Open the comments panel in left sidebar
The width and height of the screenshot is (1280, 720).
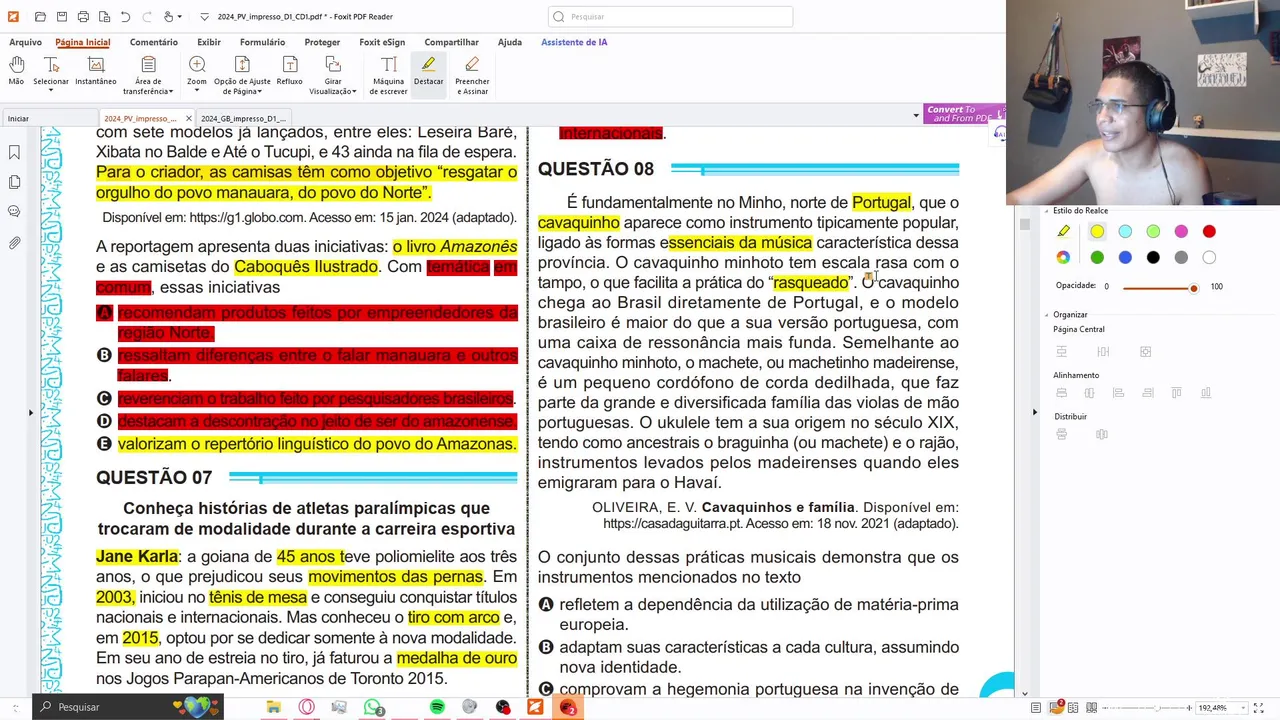pyautogui.click(x=14, y=212)
